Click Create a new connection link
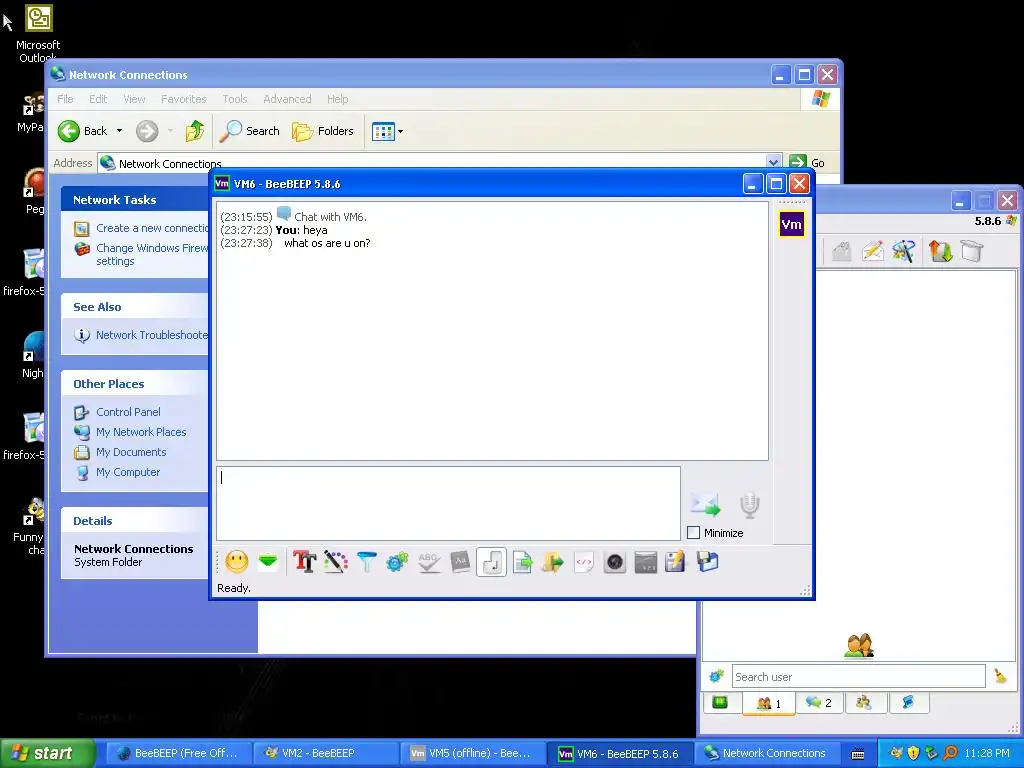This screenshot has width=1024, height=768. [152, 228]
